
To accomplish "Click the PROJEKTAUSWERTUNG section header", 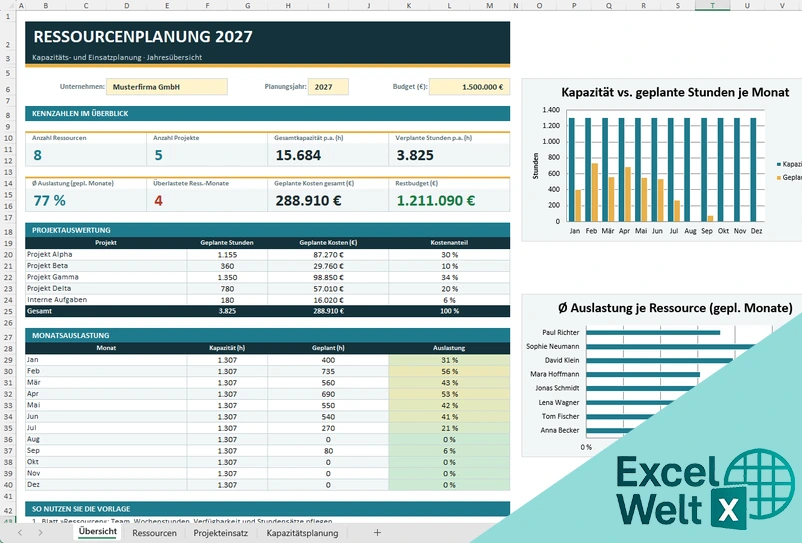I will point(268,230).
